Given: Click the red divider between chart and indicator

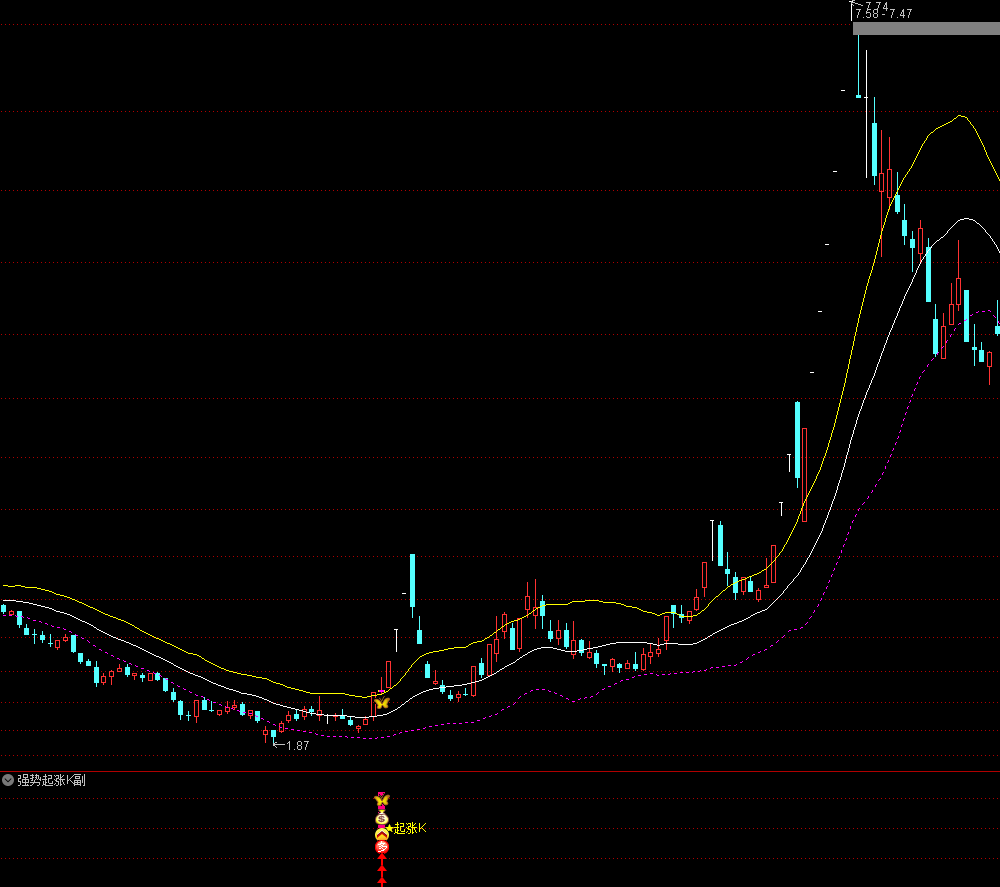Looking at the screenshot, I should click(x=500, y=771).
